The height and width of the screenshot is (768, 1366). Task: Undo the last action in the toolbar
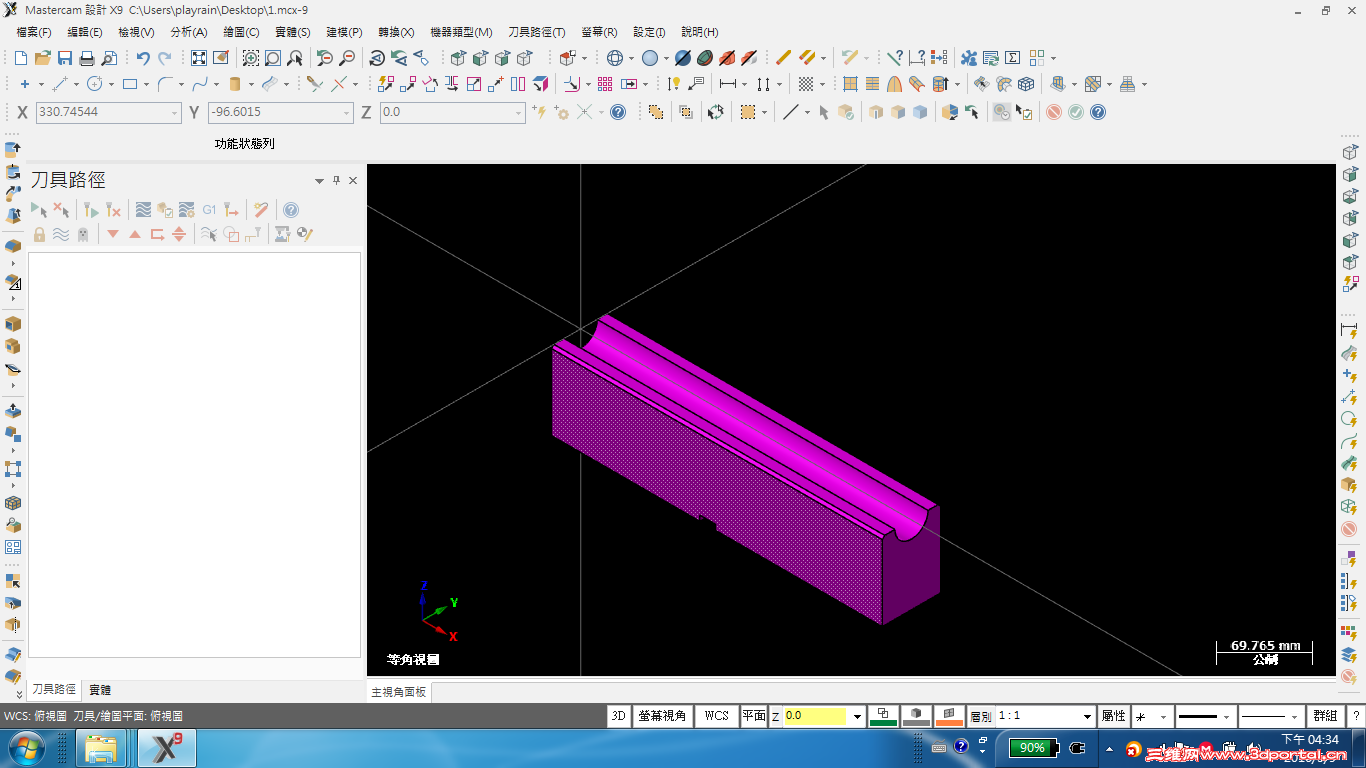pos(143,58)
